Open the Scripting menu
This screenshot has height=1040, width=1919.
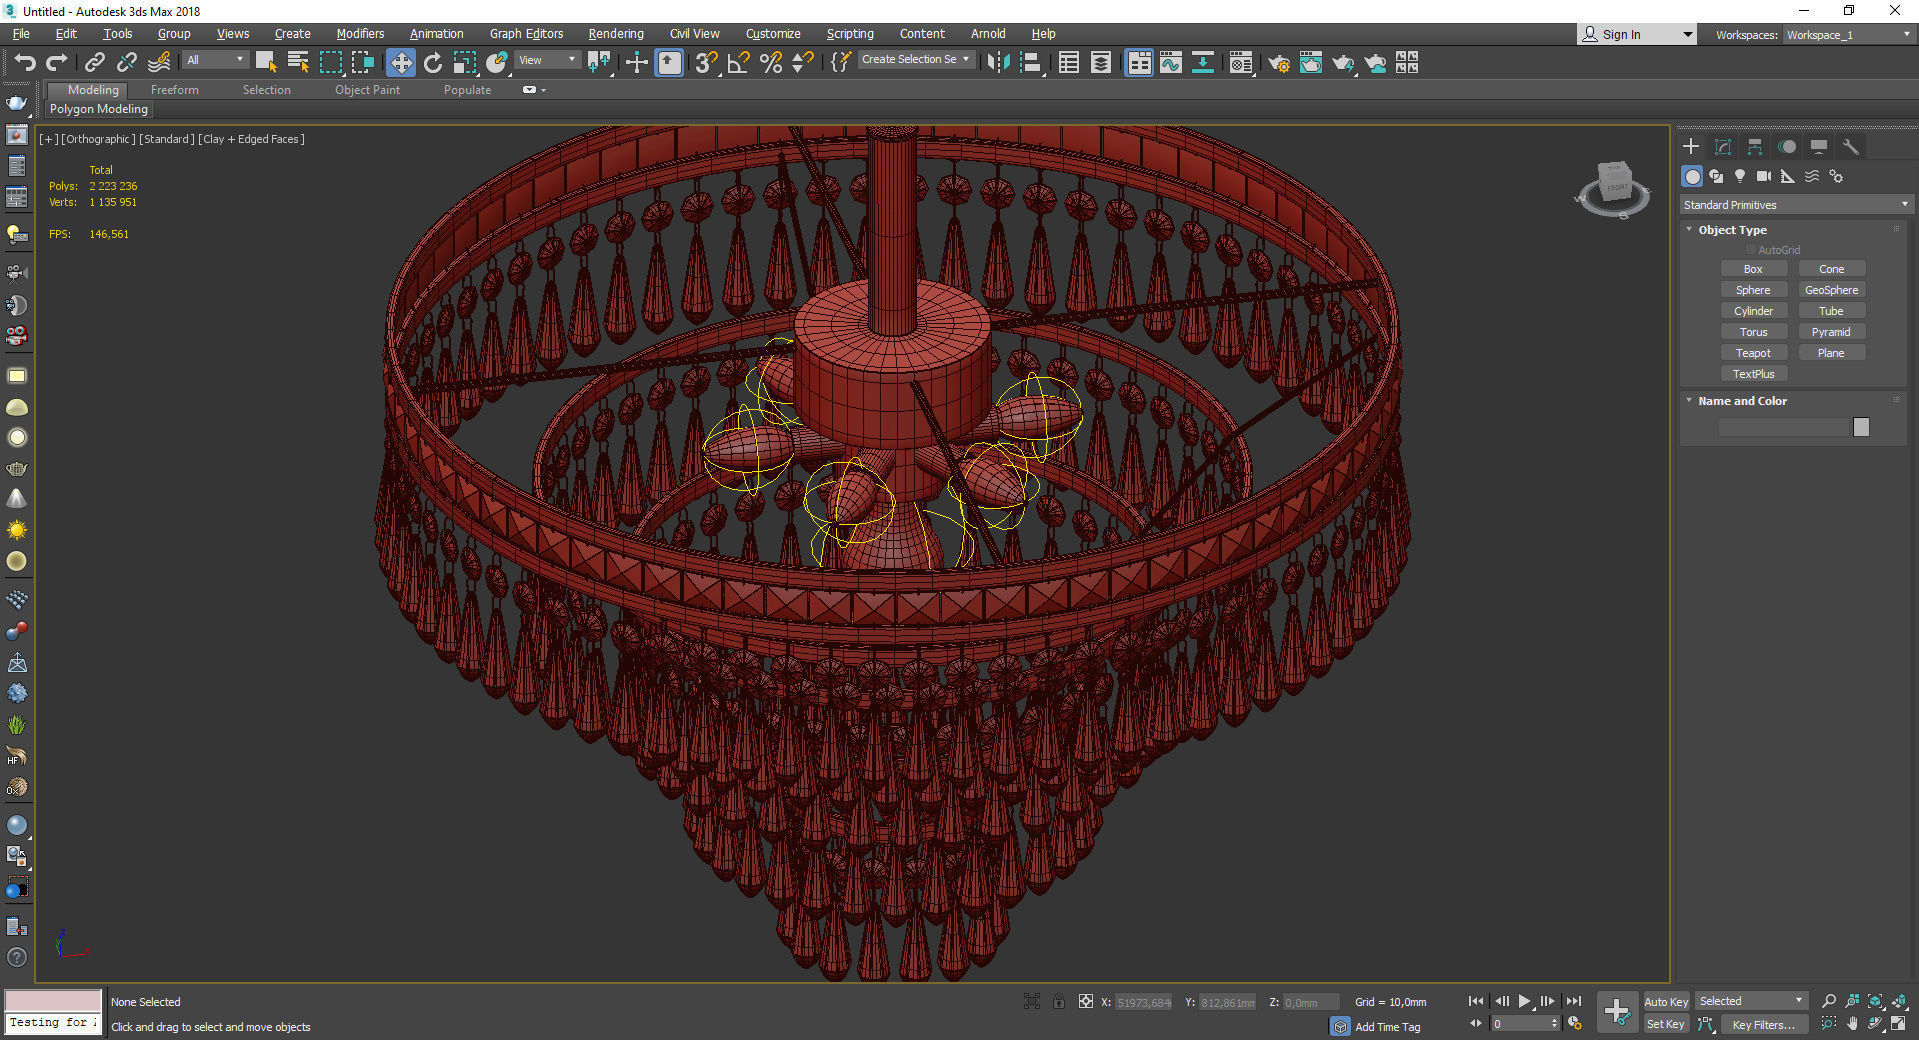[x=850, y=34]
